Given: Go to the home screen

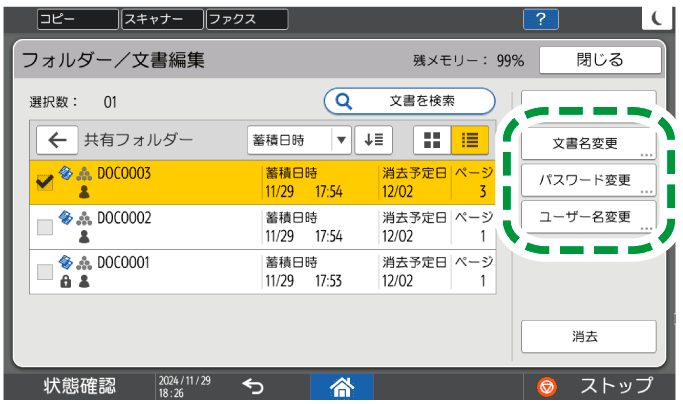Looking at the screenshot, I should point(342,387).
